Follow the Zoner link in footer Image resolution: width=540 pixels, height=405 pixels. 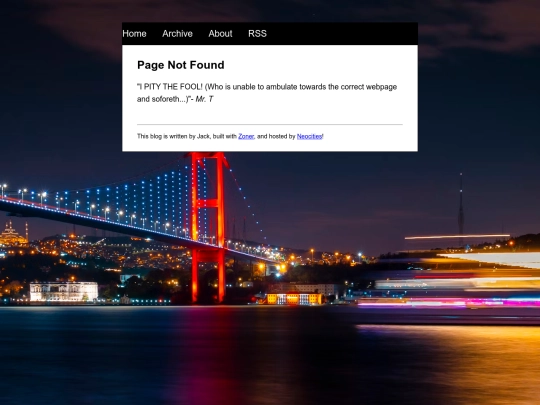[x=246, y=136]
